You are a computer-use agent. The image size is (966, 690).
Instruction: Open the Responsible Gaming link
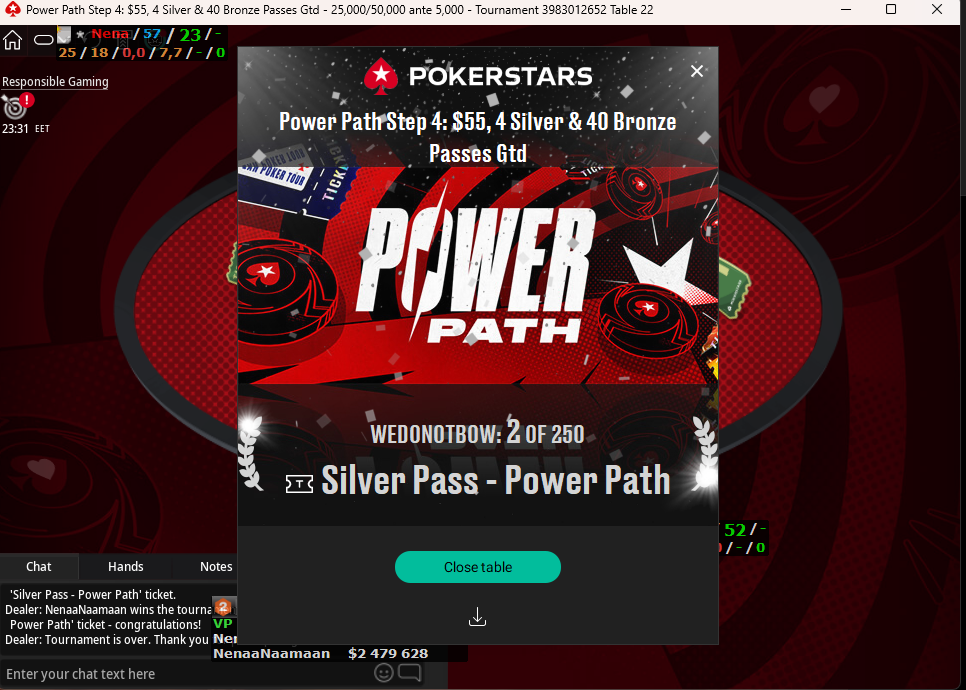point(55,81)
